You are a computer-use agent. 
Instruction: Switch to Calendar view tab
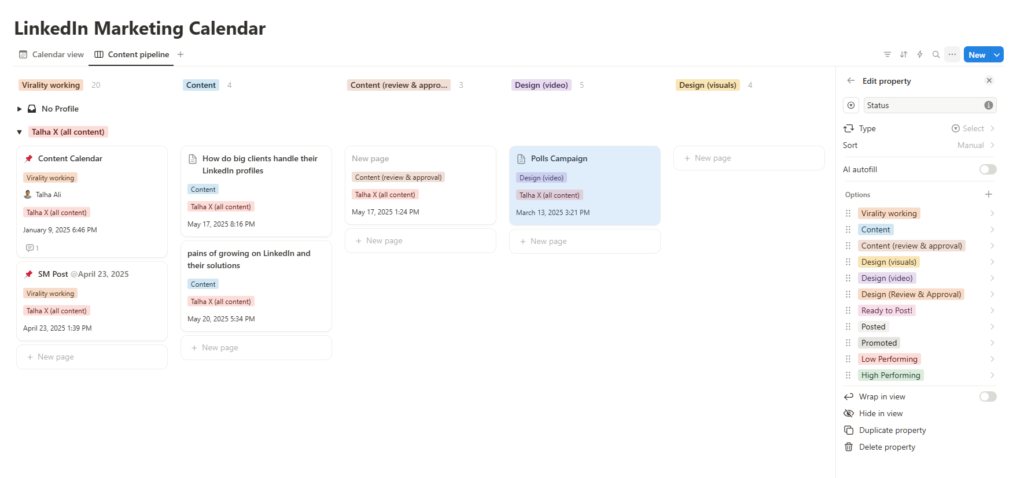[x=51, y=54]
